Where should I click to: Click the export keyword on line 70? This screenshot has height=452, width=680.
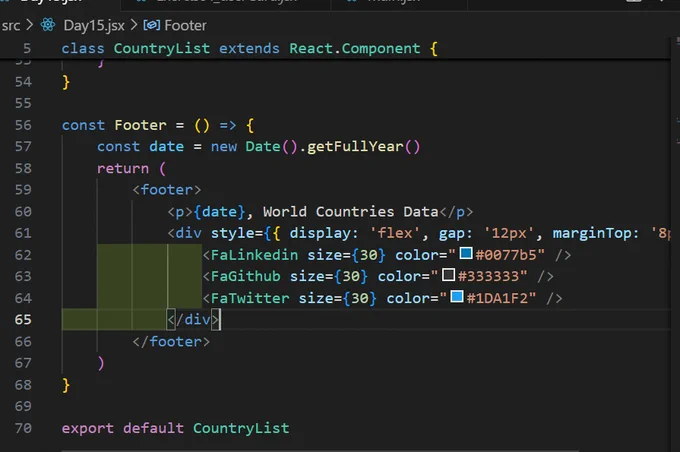tap(88, 429)
